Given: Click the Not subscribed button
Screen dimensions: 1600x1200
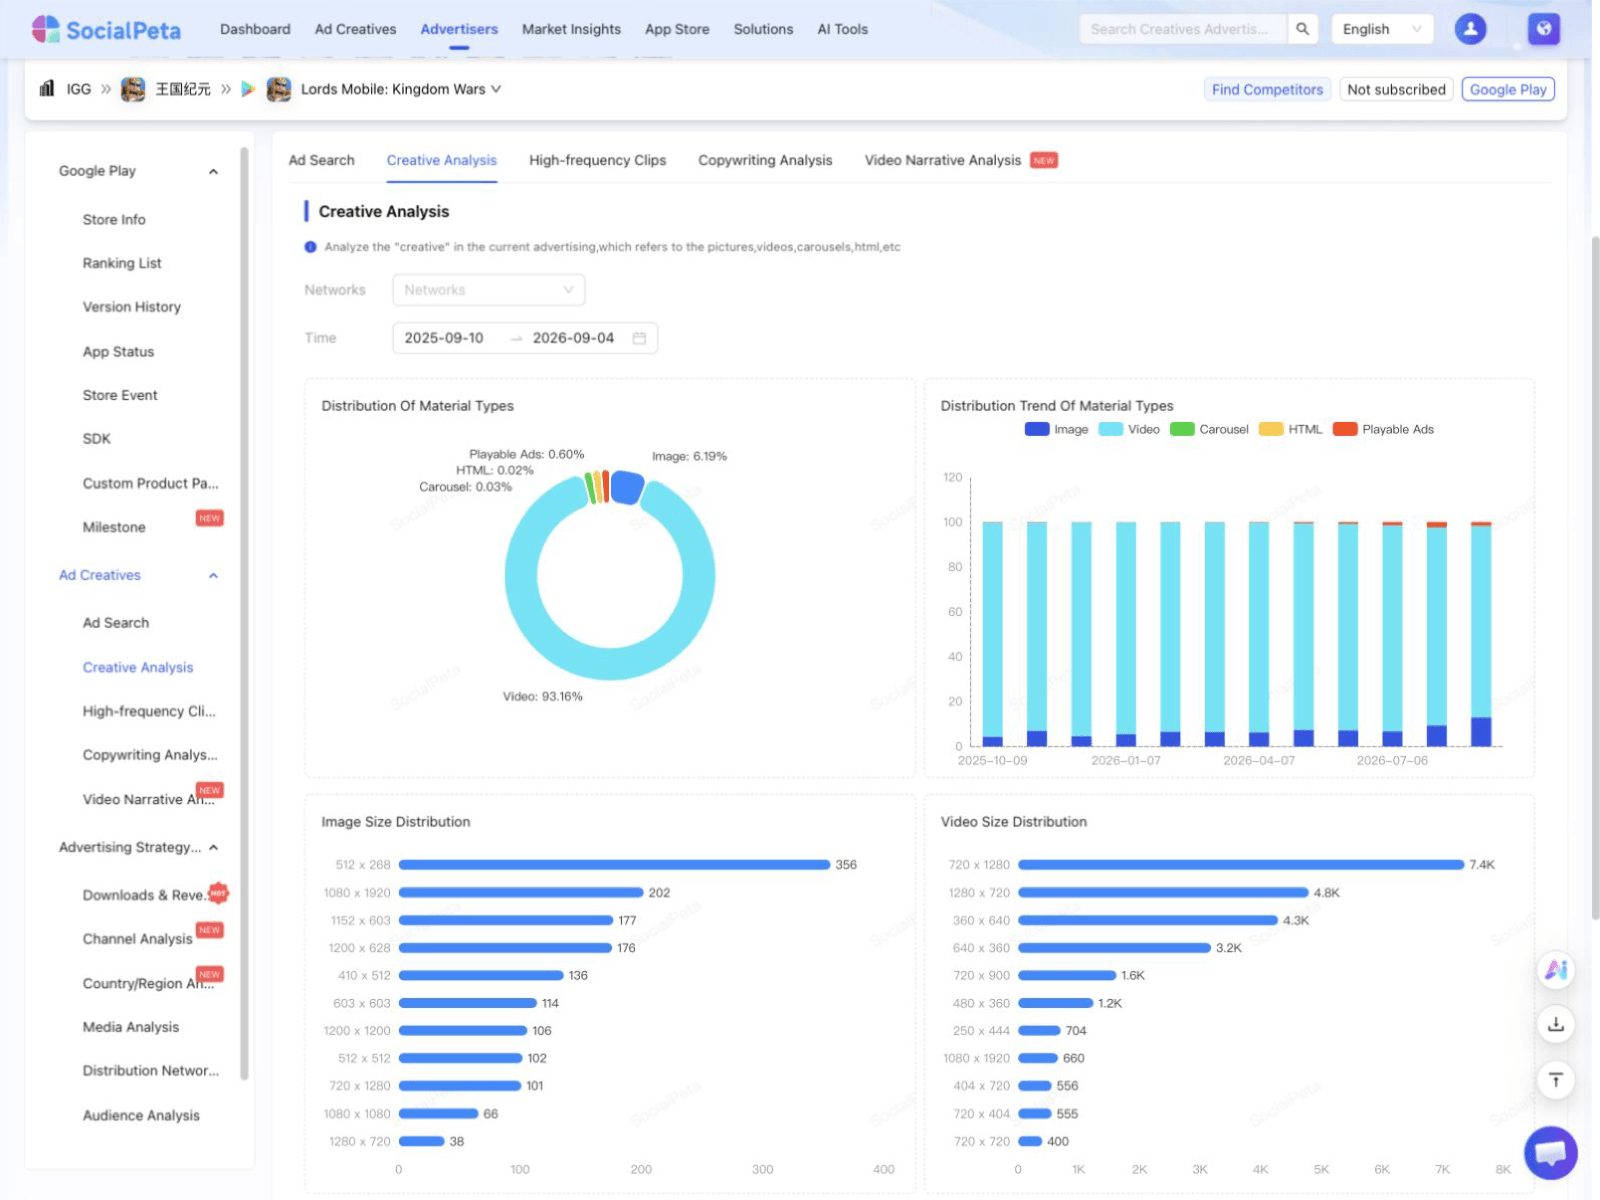Looking at the screenshot, I should click(x=1396, y=89).
